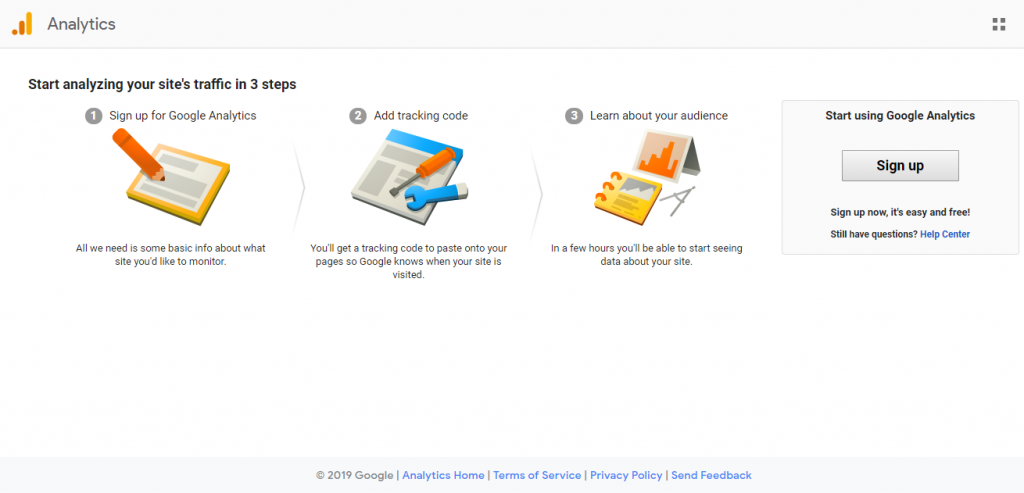This screenshot has width=1024, height=493.
Task: Click the 'Add tracking code' step heading
Action: click(421, 116)
